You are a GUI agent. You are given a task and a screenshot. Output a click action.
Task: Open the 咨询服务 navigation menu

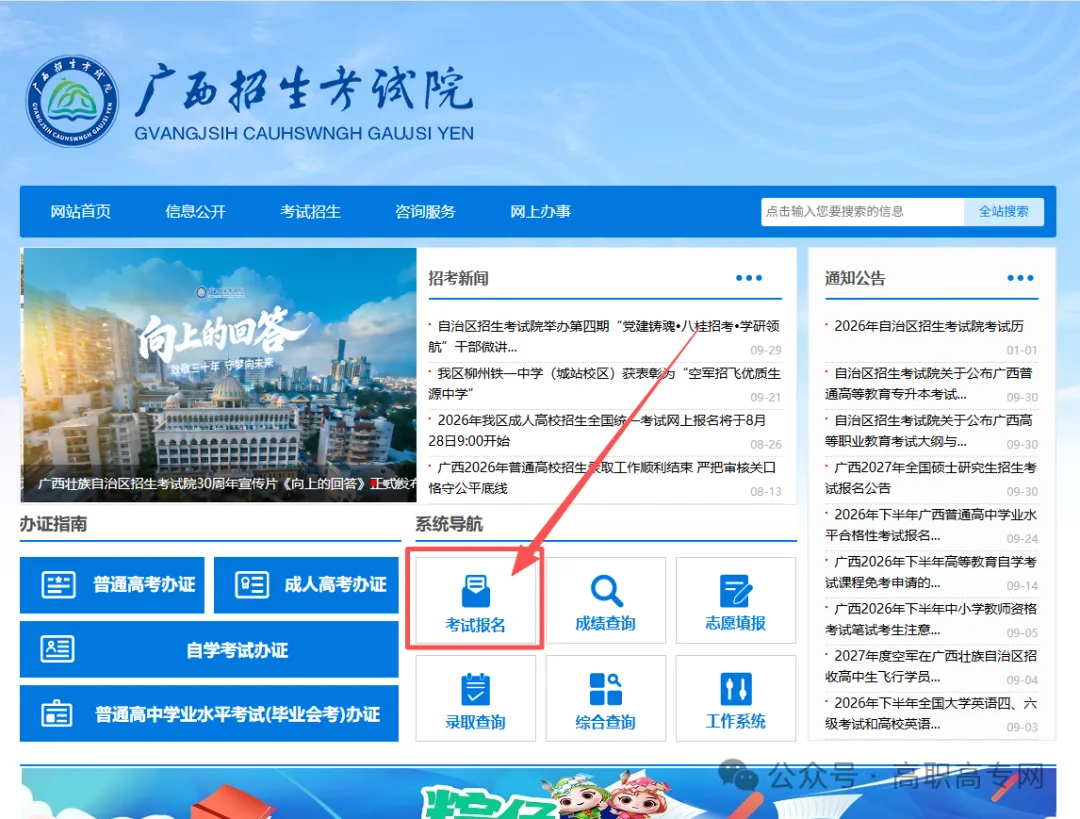[x=426, y=211]
